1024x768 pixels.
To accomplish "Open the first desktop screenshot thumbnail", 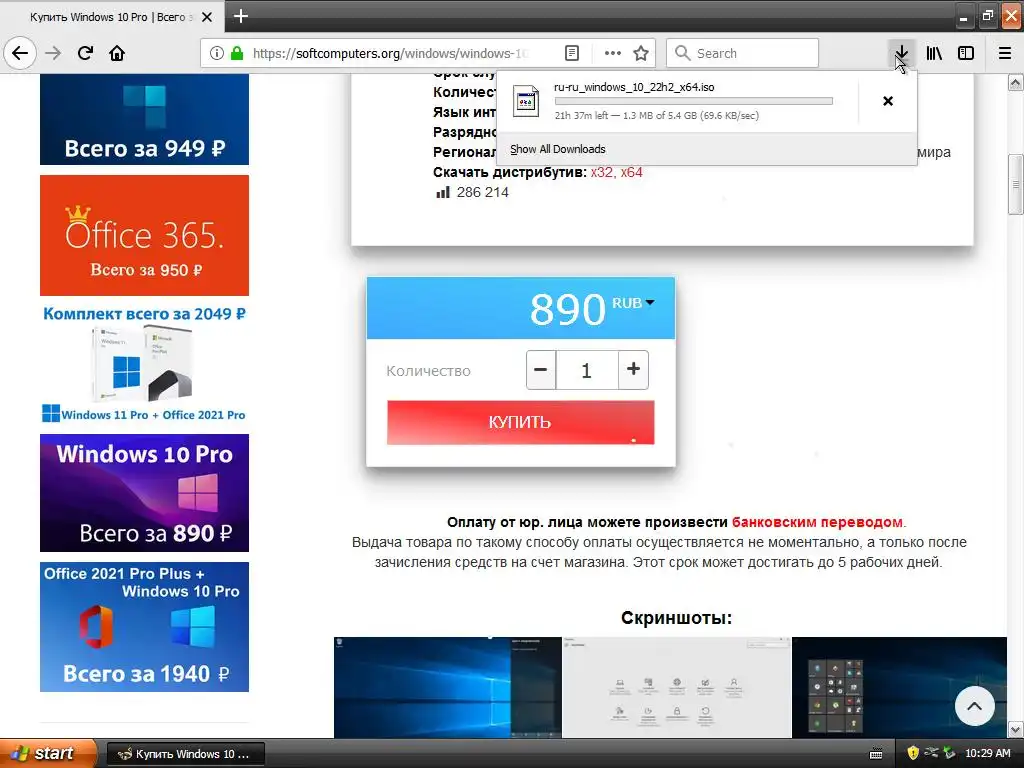I will (447, 688).
